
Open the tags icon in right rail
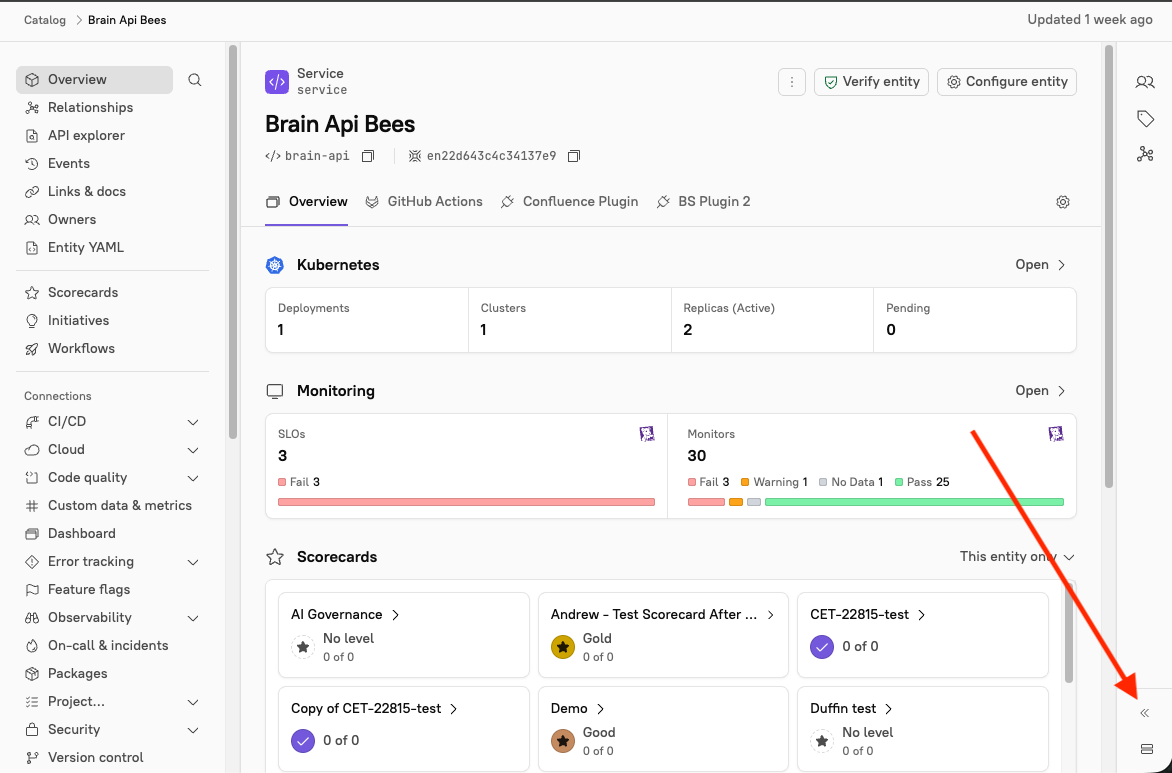(1144, 118)
